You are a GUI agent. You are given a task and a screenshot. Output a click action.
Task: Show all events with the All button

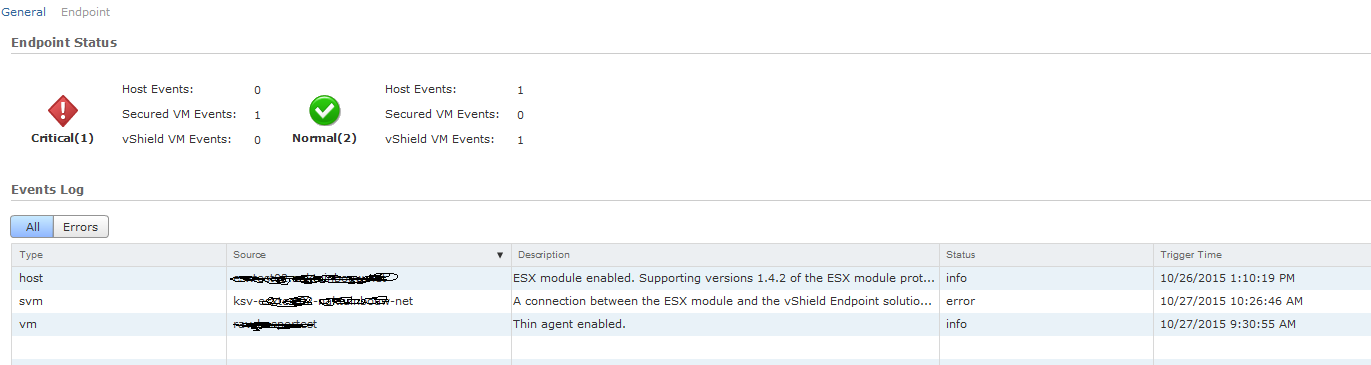32,227
